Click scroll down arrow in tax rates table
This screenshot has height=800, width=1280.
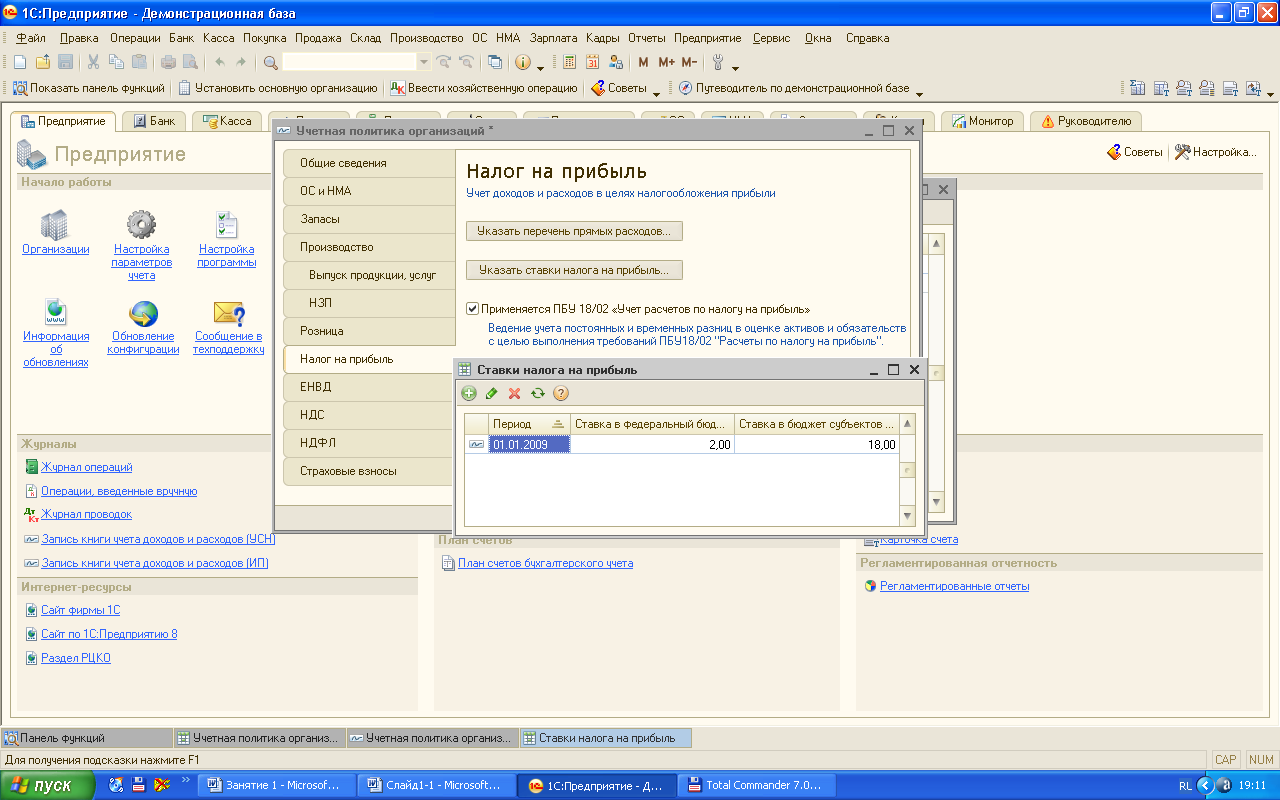coord(908,516)
